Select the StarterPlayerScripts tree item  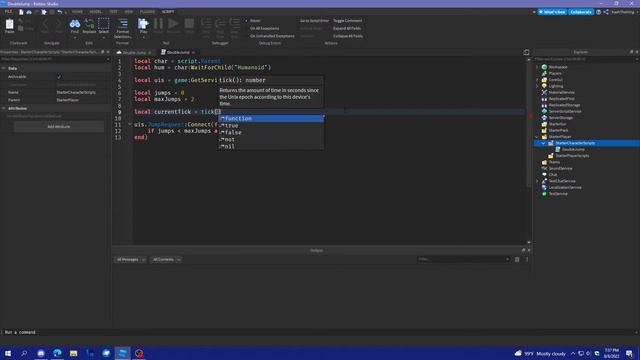572,156
